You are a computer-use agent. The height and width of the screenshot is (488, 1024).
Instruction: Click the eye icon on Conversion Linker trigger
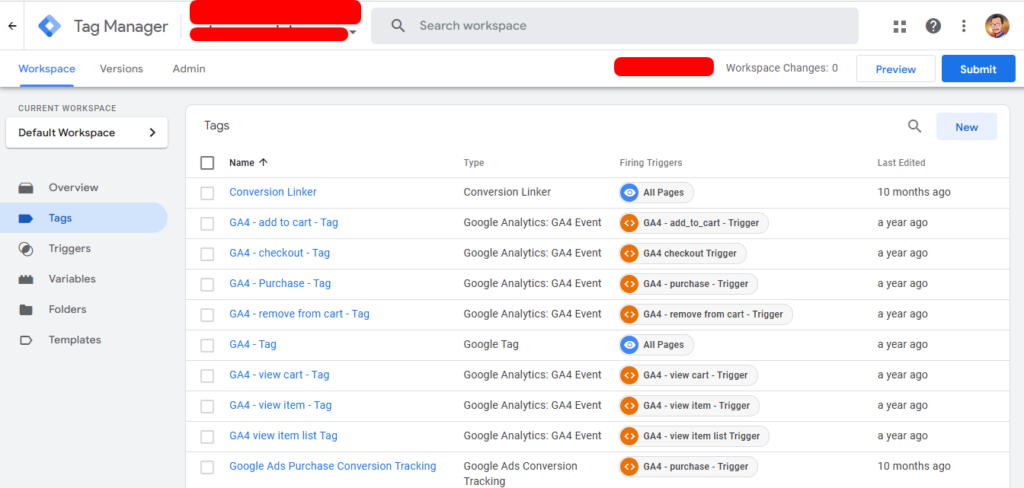coord(630,193)
